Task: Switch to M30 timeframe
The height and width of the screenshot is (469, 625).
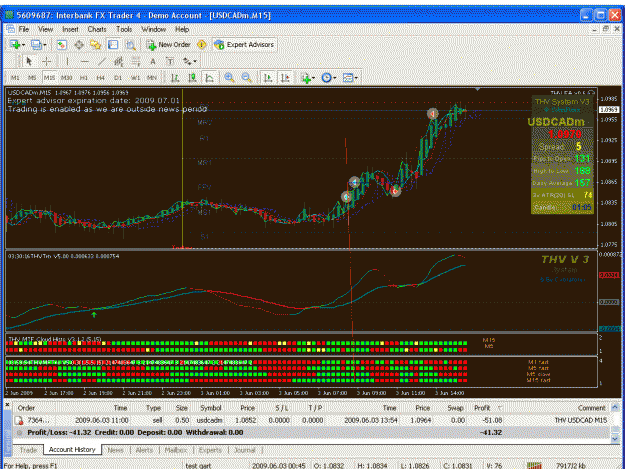Action: 67,78
